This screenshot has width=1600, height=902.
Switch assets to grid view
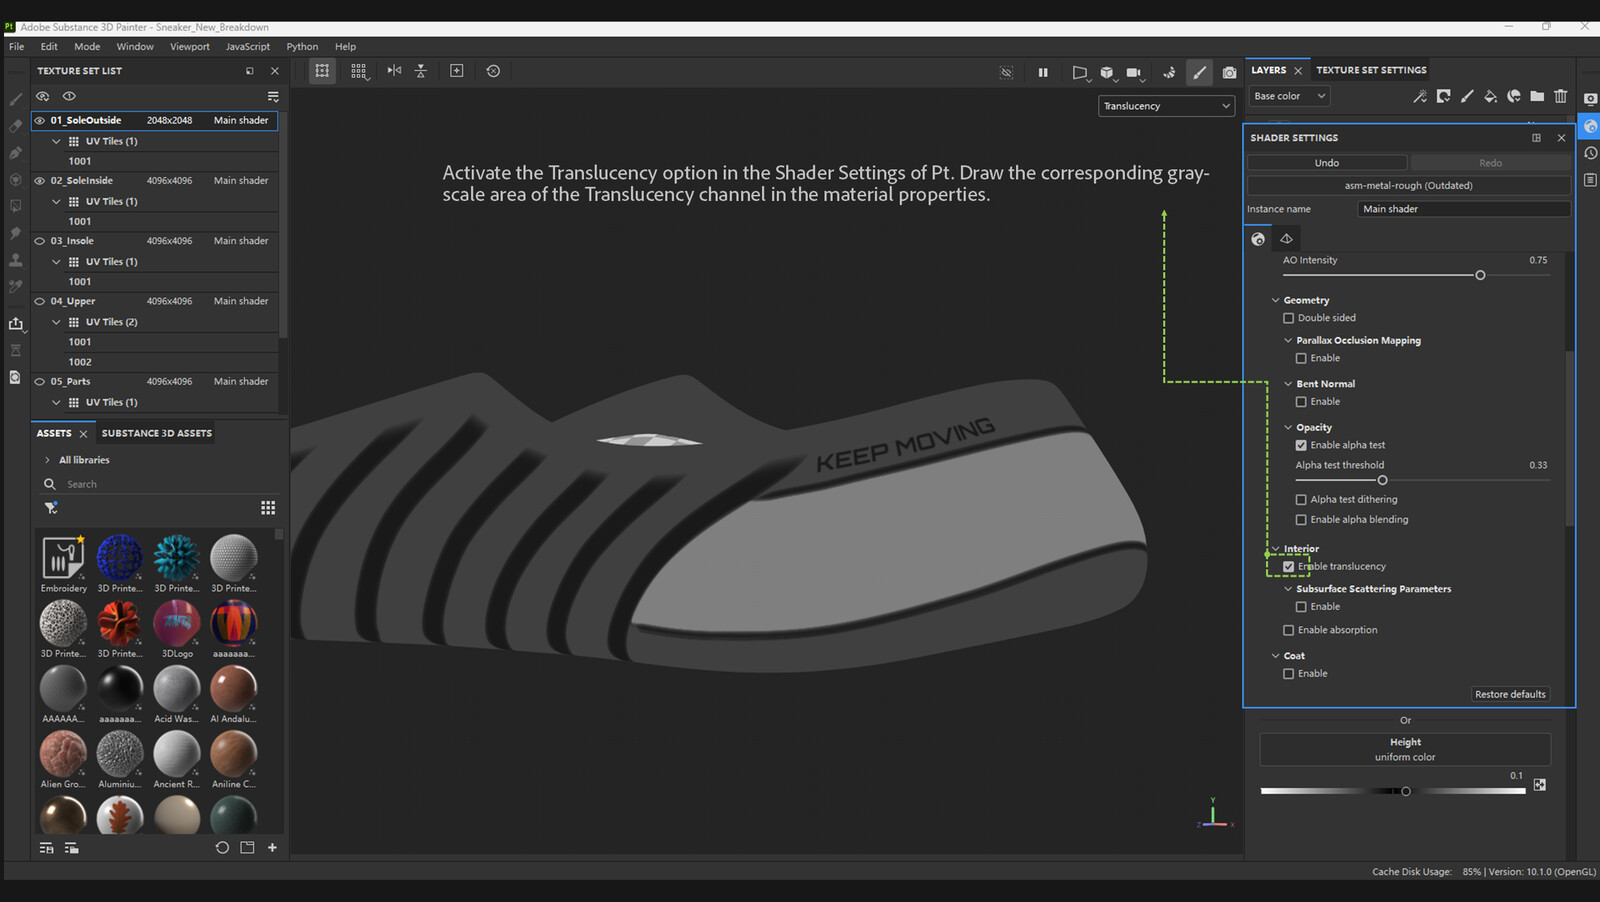point(268,508)
